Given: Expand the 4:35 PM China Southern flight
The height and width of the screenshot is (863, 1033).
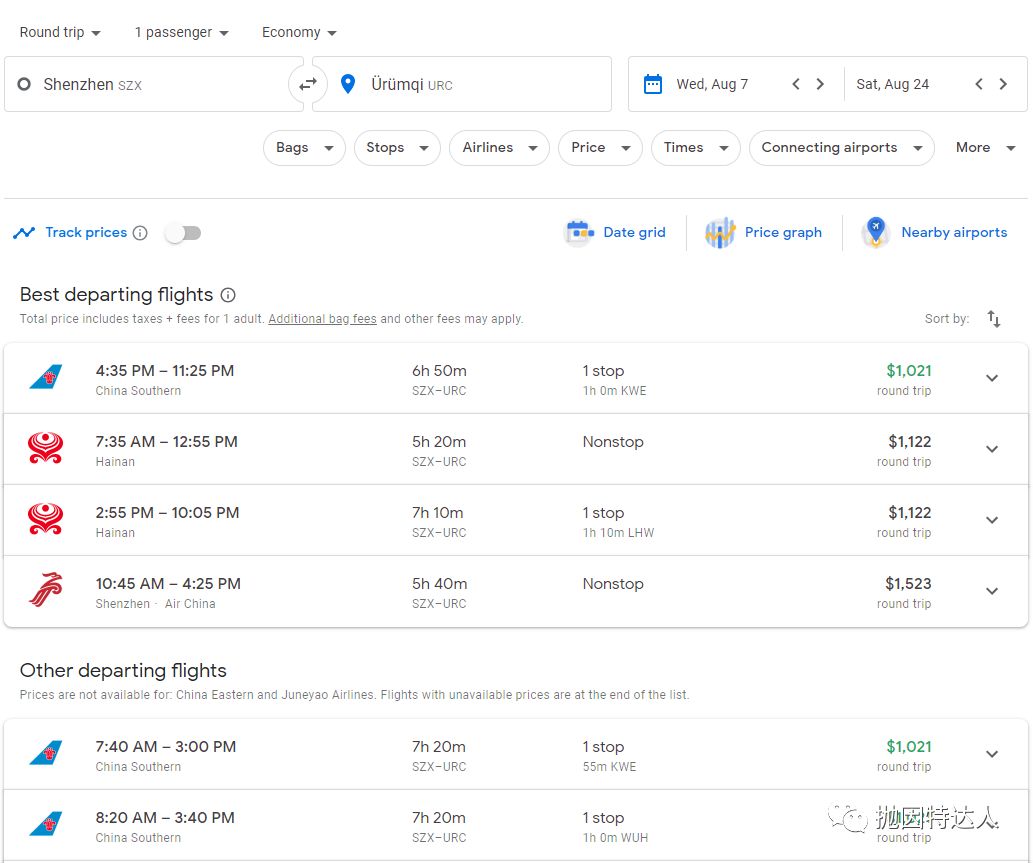Looking at the screenshot, I should point(992,378).
